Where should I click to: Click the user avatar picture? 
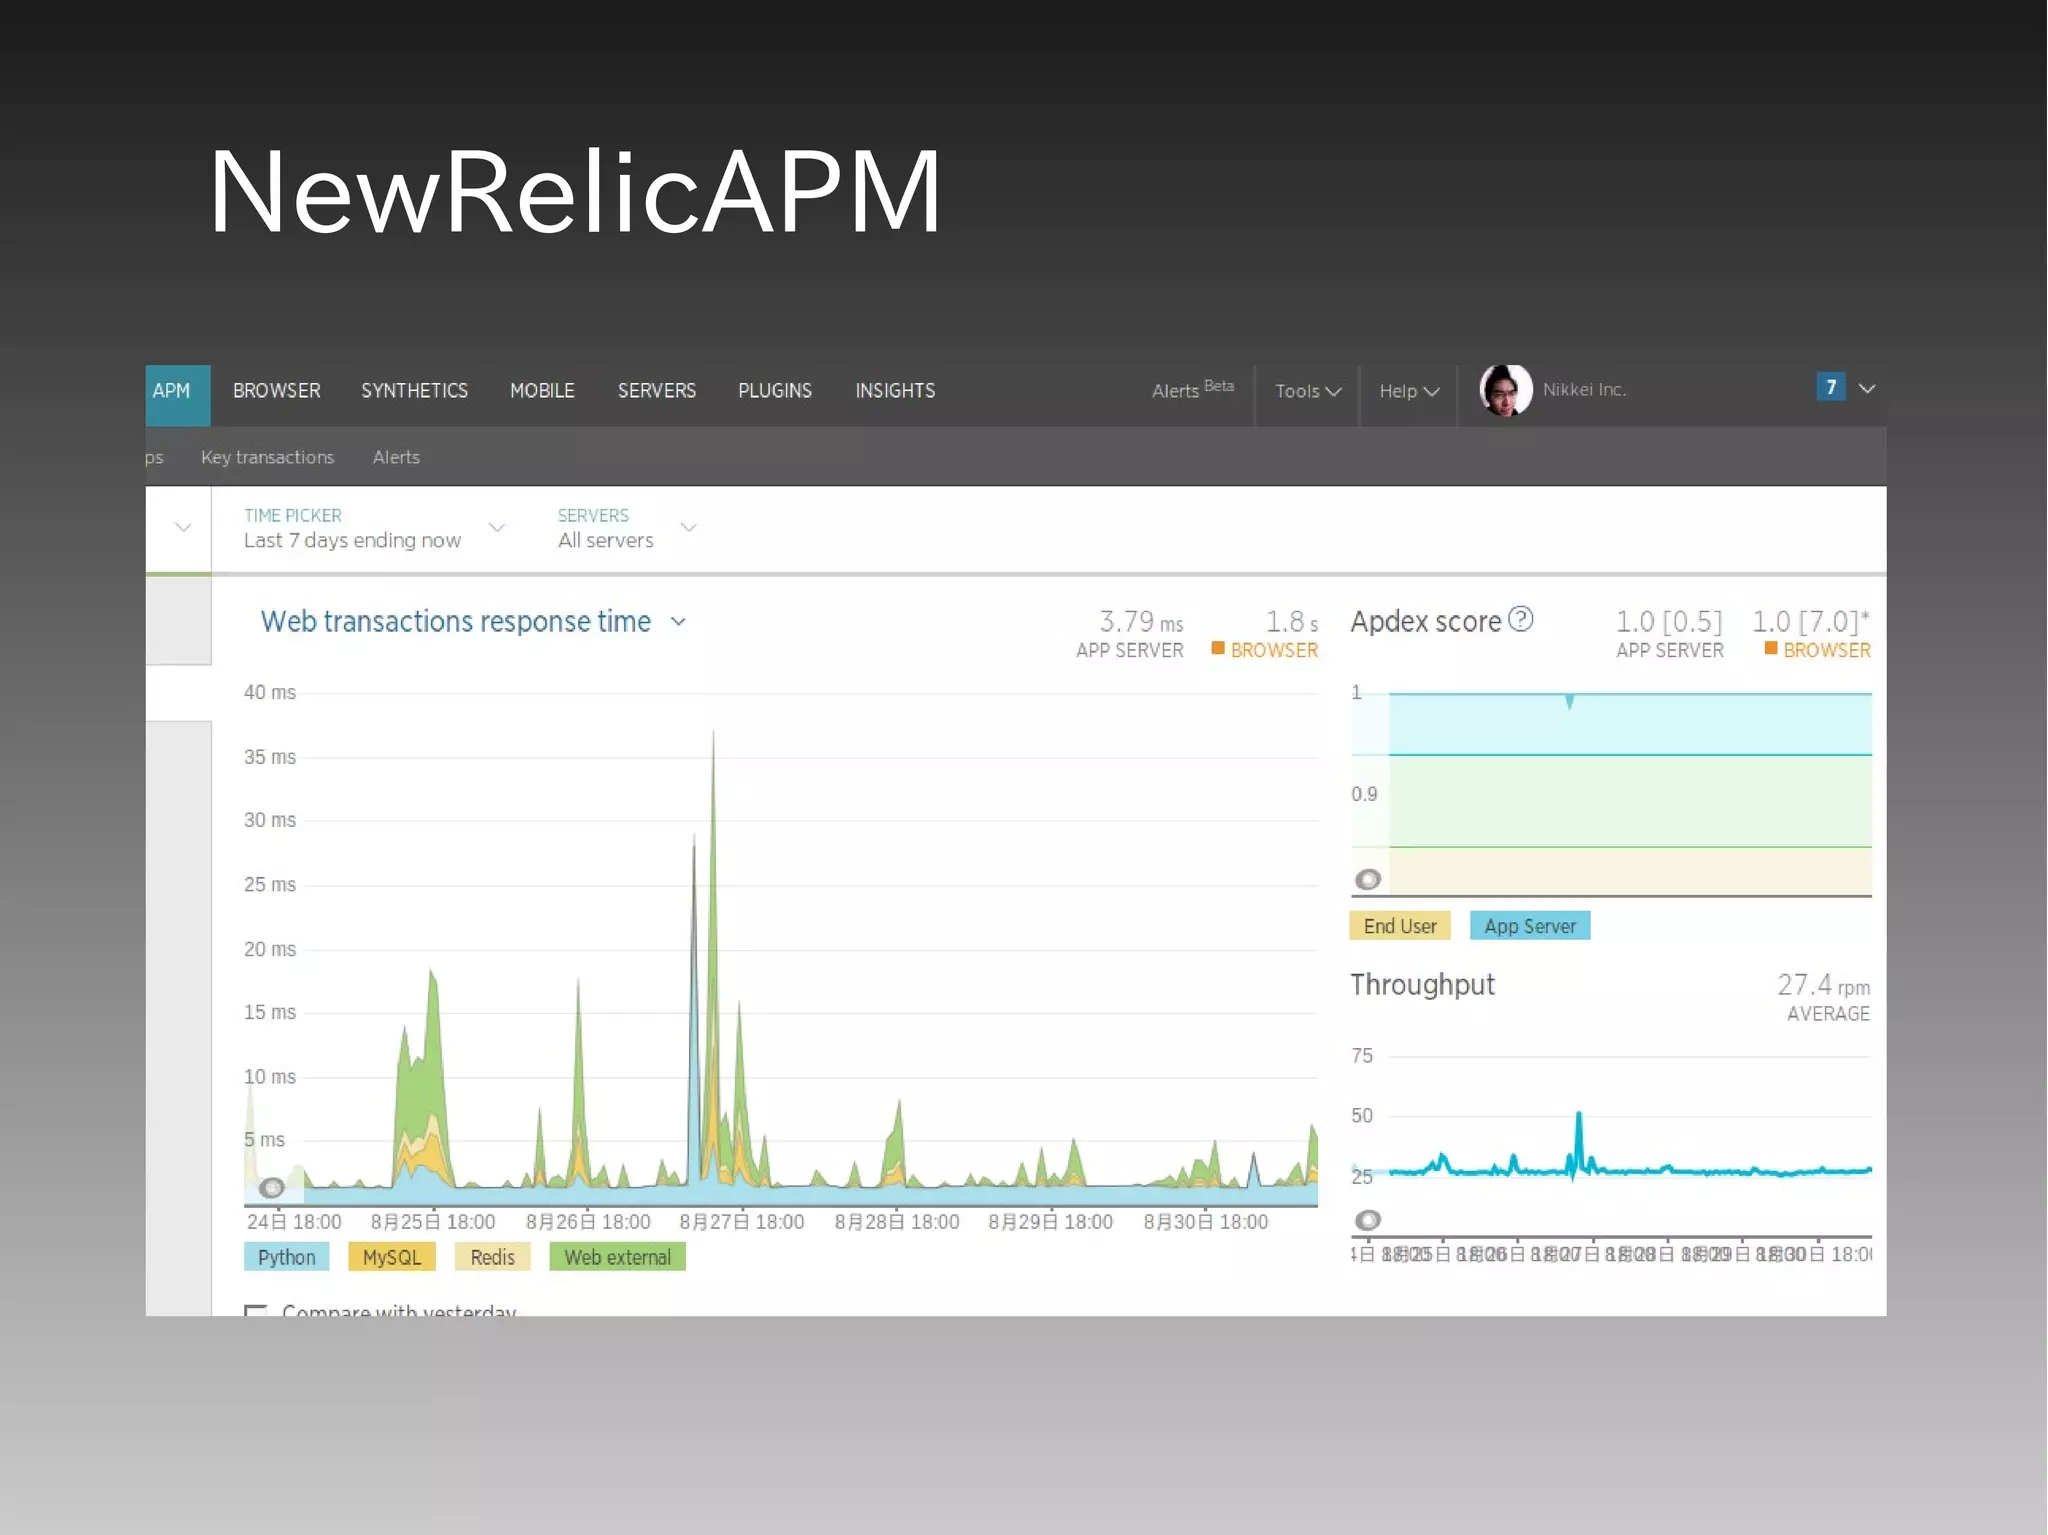pos(1505,390)
